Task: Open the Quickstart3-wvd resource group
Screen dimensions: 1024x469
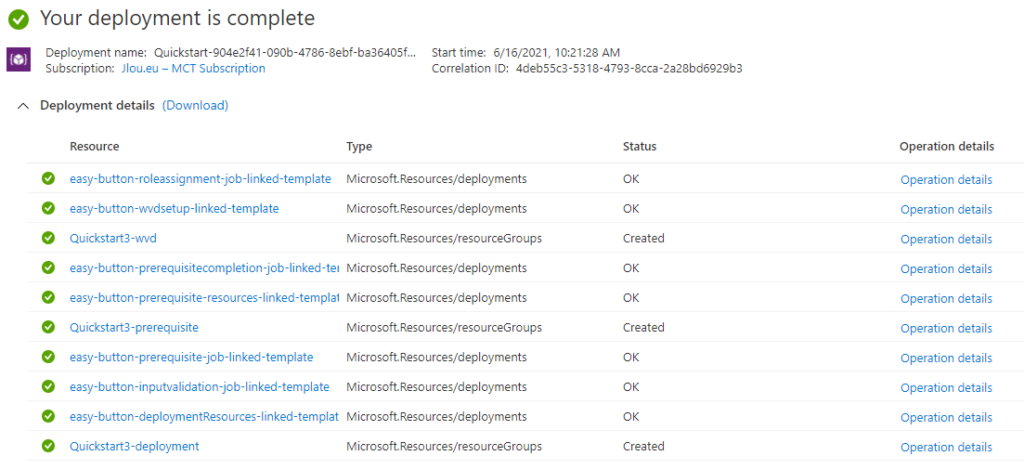Action: click(x=113, y=238)
